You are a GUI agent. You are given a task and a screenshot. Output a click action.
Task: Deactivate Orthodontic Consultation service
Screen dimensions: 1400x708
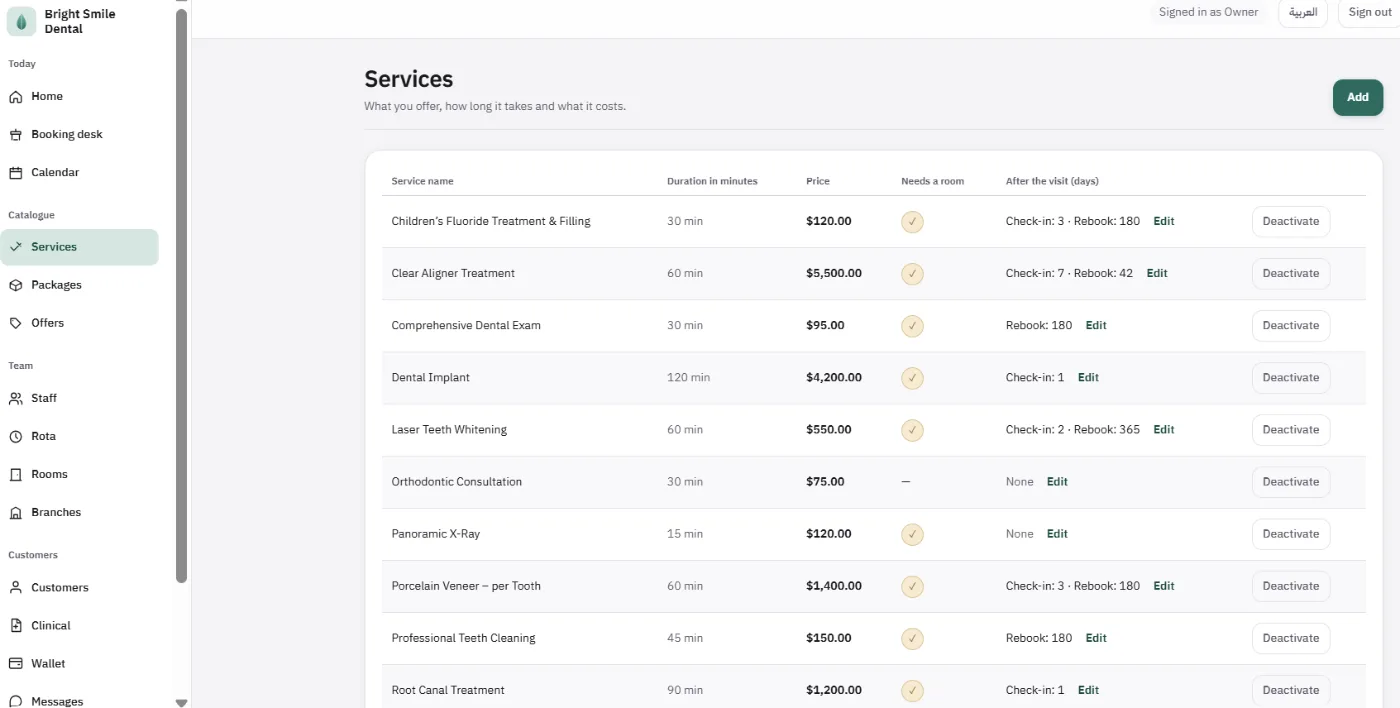pyautogui.click(x=1290, y=482)
